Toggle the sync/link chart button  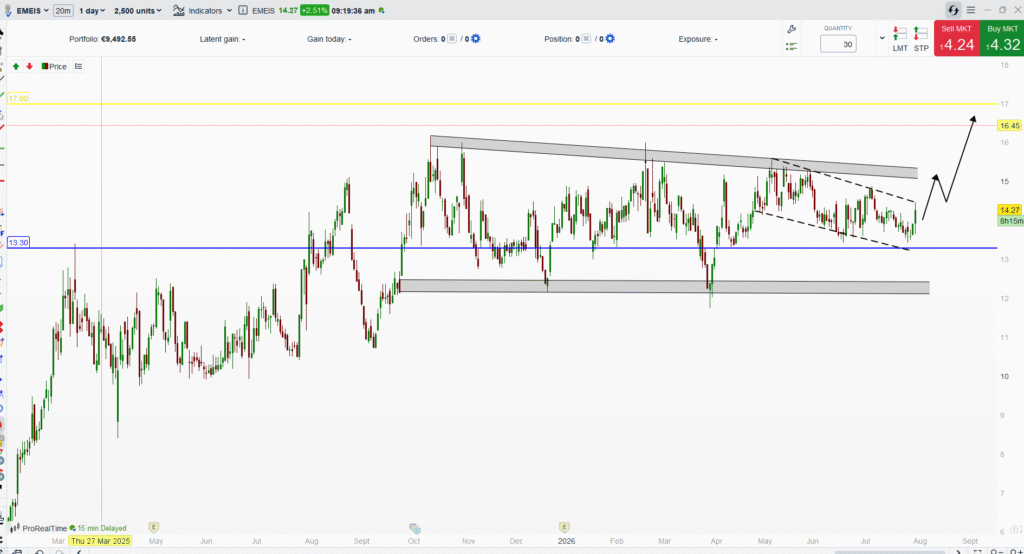(x=953, y=10)
